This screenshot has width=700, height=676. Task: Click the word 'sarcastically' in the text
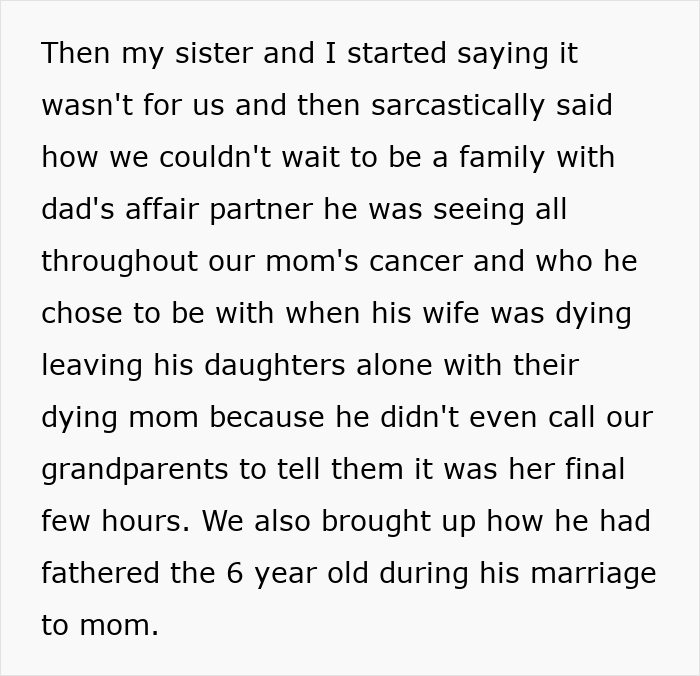[x=458, y=106]
